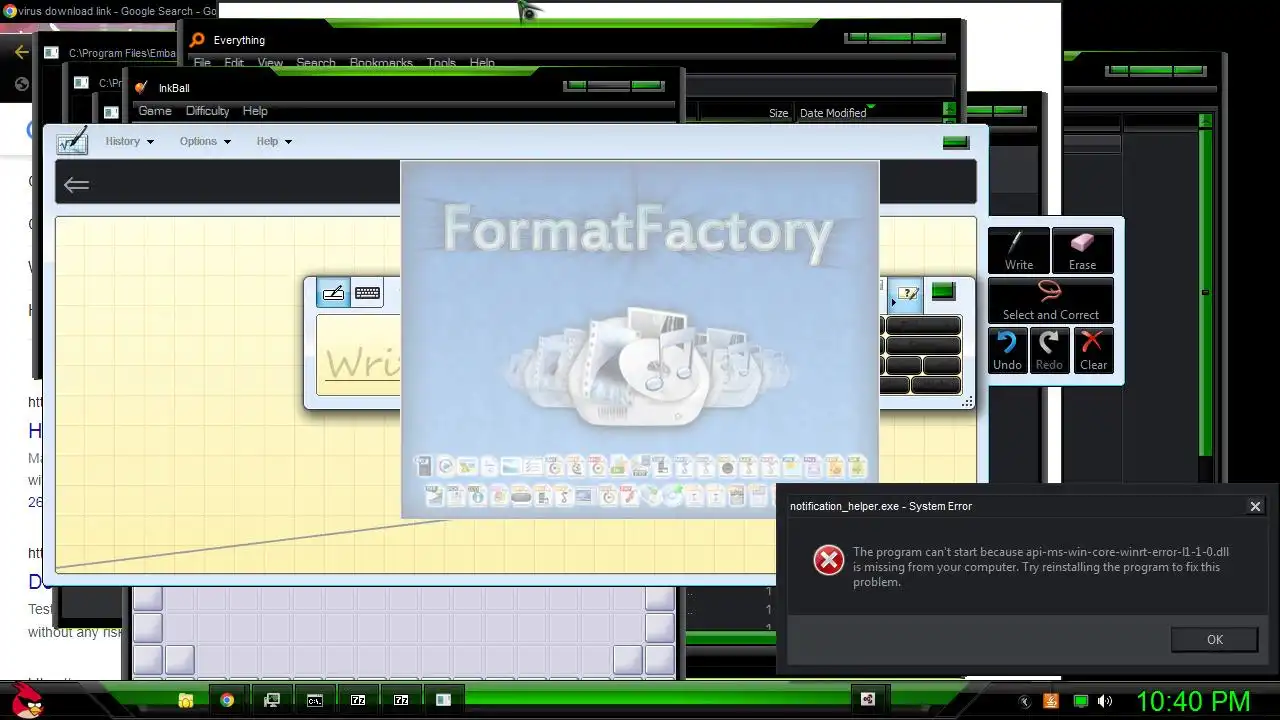Viewport: 1280px width, 720px height.
Task: Sort by Size column in Everything
Action: [x=778, y=113]
